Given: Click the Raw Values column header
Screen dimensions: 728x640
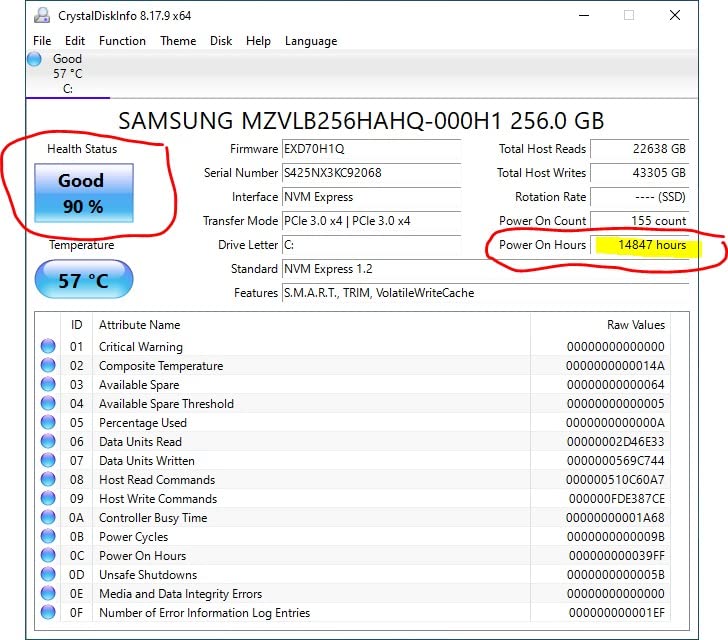Looking at the screenshot, I should 636,325.
